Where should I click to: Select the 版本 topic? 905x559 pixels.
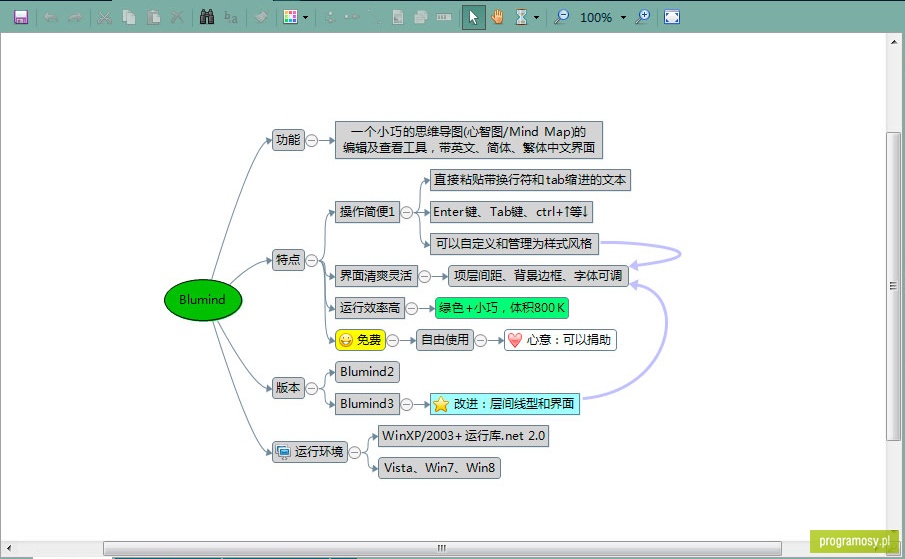(x=288, y=388)
